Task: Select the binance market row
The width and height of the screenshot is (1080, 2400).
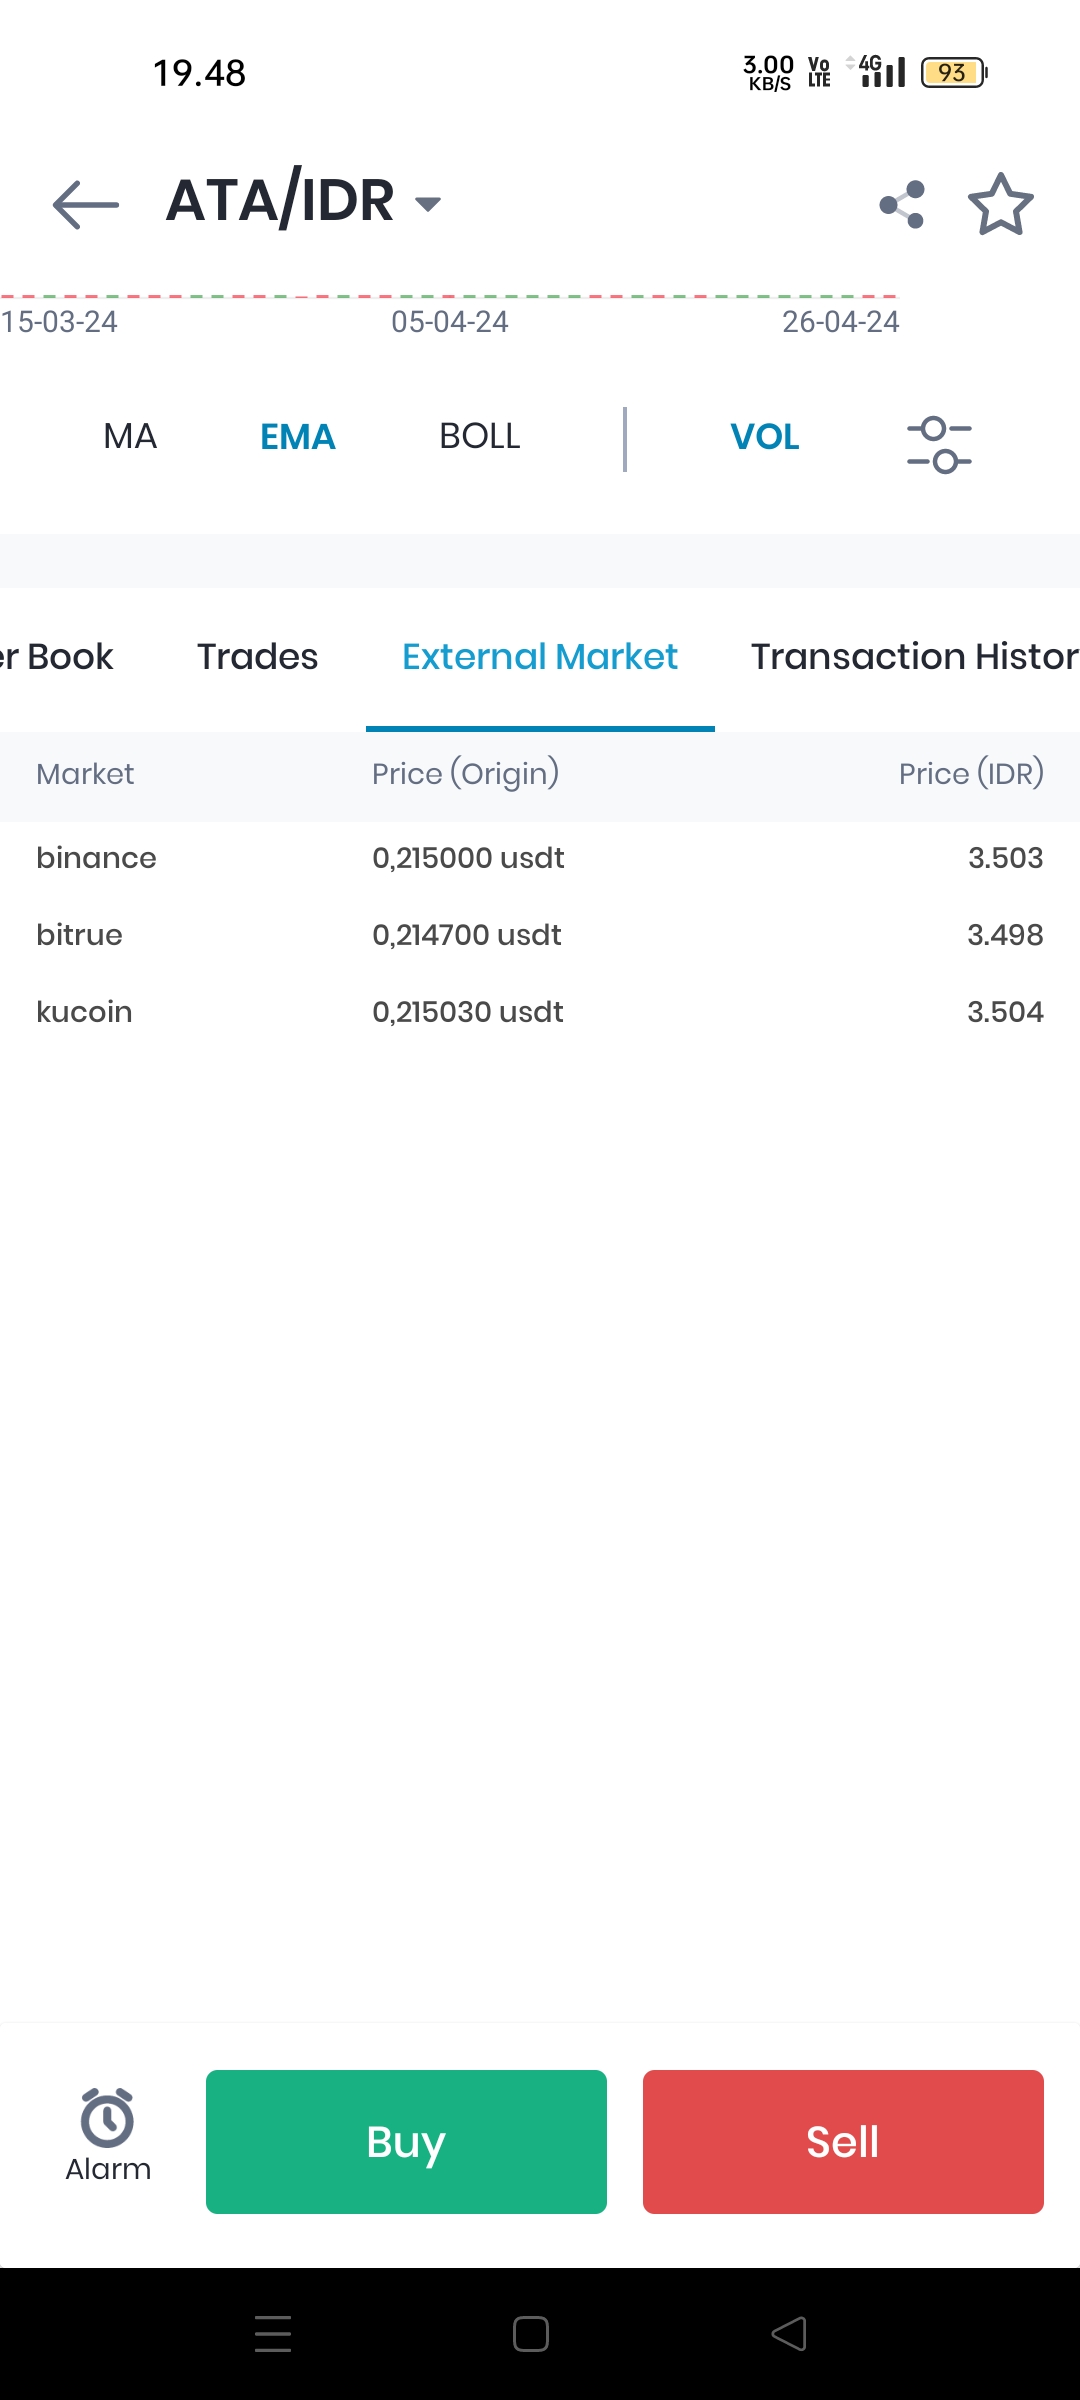Action: [x=540, y=858]
